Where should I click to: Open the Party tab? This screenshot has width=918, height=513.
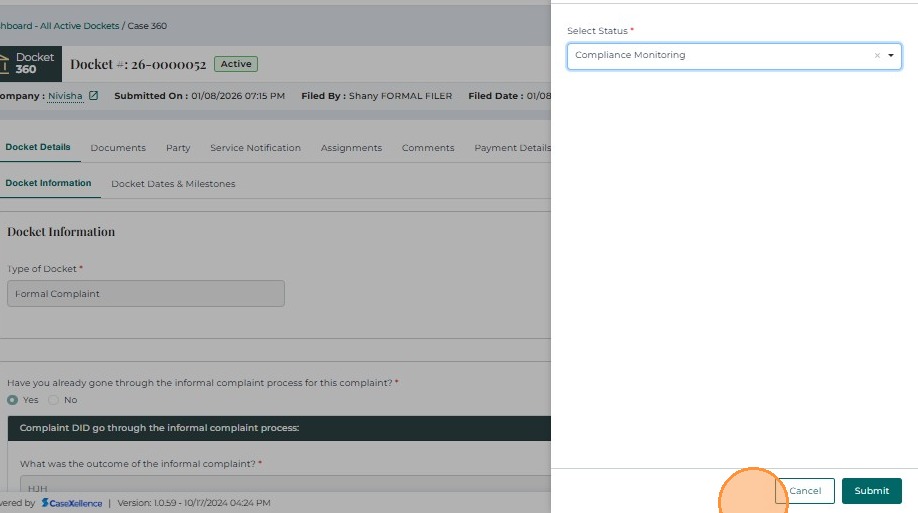coord(178,148)
